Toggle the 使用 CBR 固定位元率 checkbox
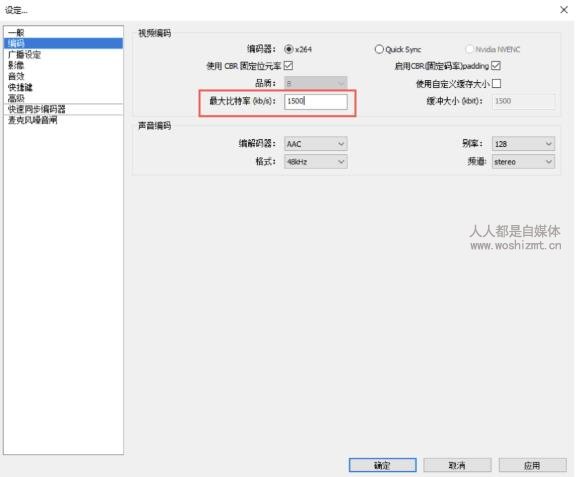 tap(288, 66)
